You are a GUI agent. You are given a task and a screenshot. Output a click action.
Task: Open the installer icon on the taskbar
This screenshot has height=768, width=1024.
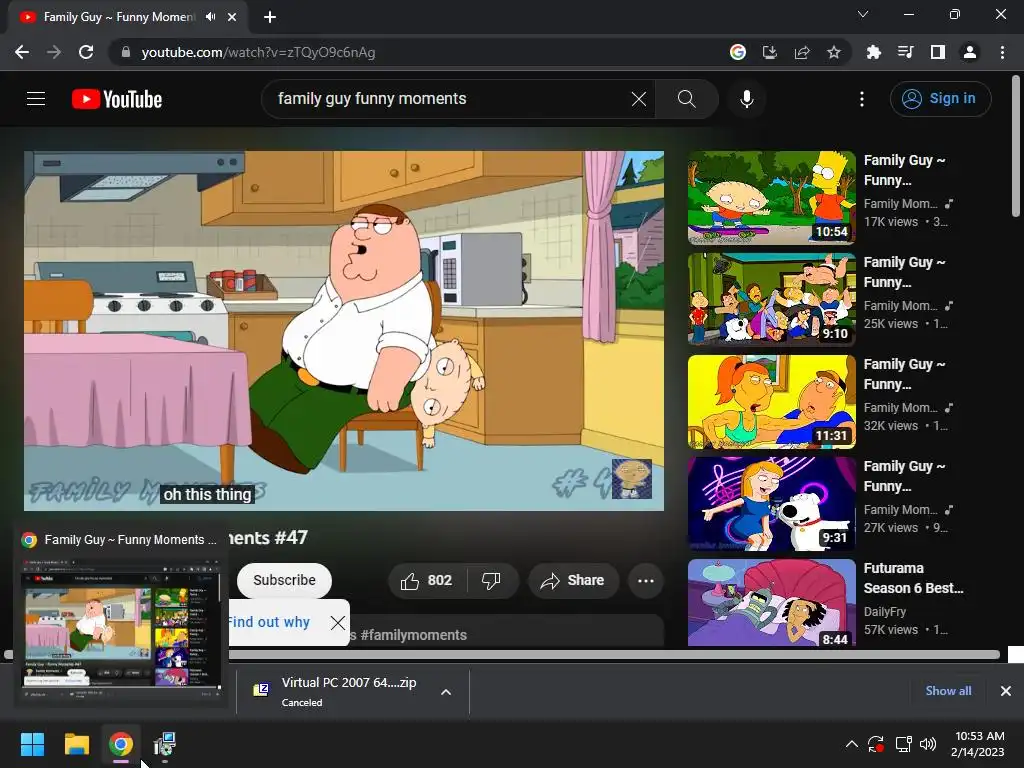165,744
